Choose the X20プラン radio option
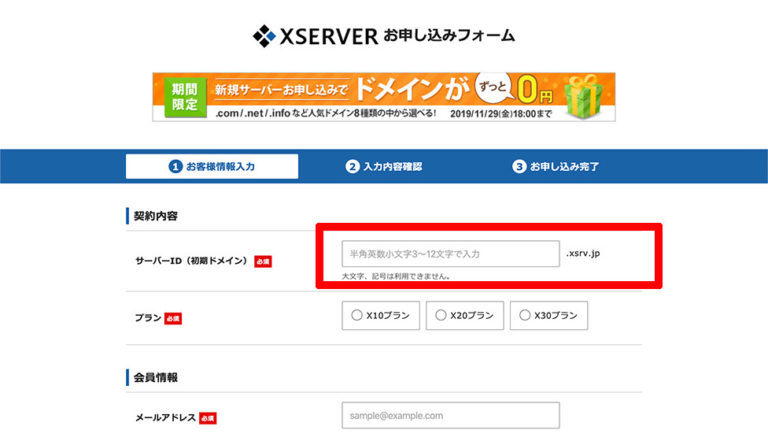768x441 pixels. tap(465, 315)
